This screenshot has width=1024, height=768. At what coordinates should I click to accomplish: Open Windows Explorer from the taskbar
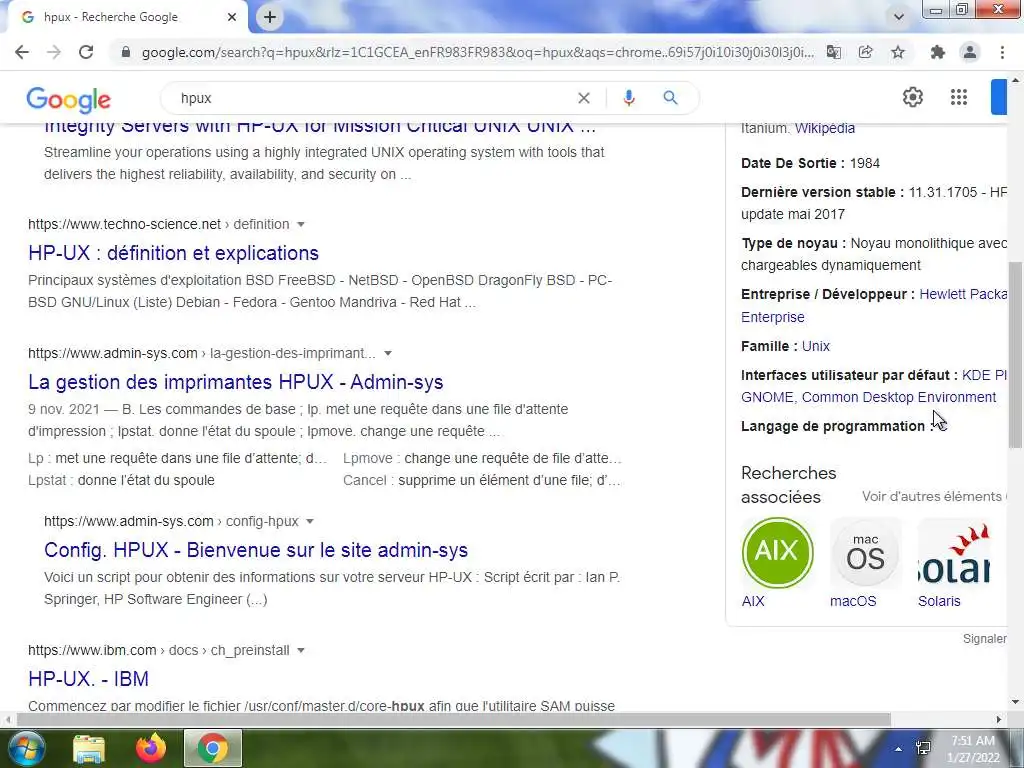click(89, 748)
